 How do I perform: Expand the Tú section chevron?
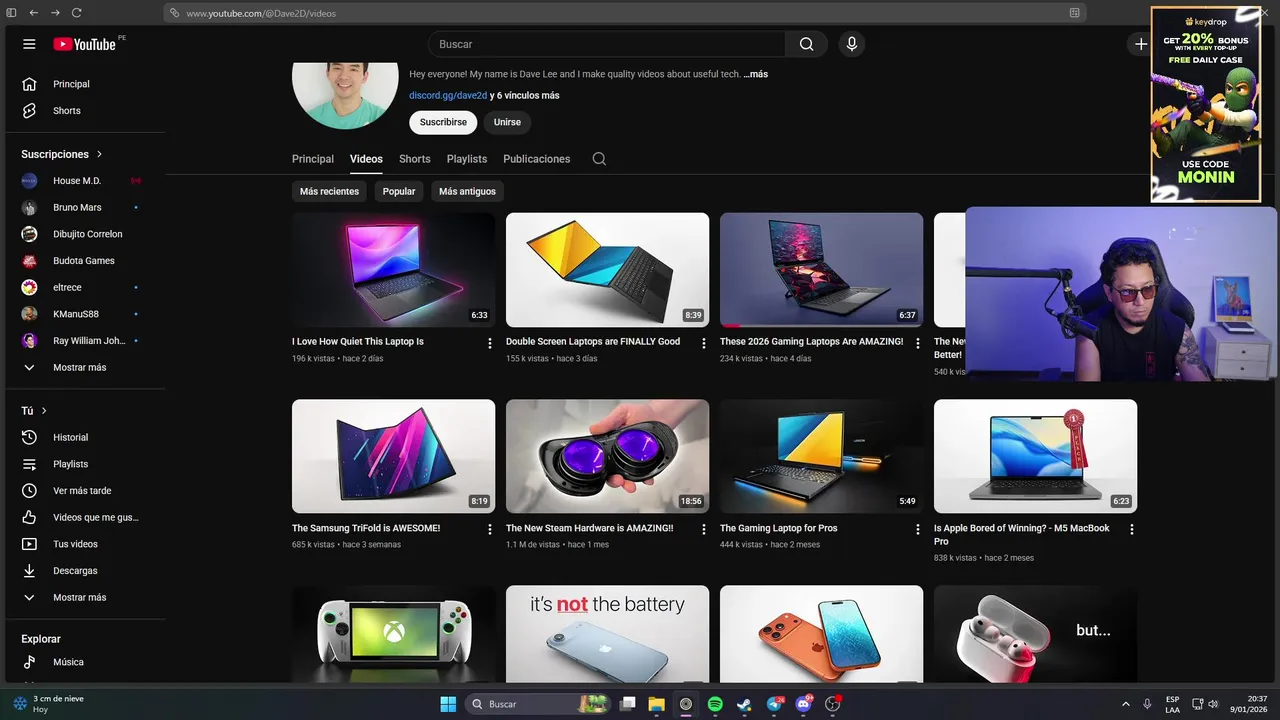(x=44, y=411)
